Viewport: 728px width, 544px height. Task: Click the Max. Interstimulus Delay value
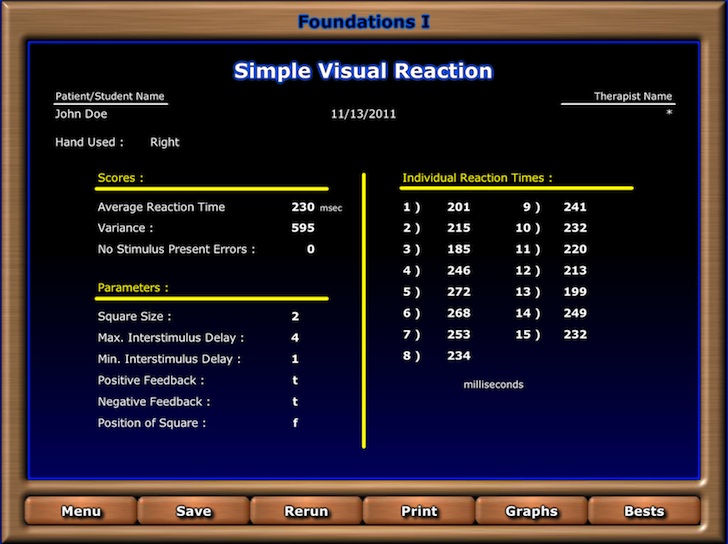click(295, 338)
